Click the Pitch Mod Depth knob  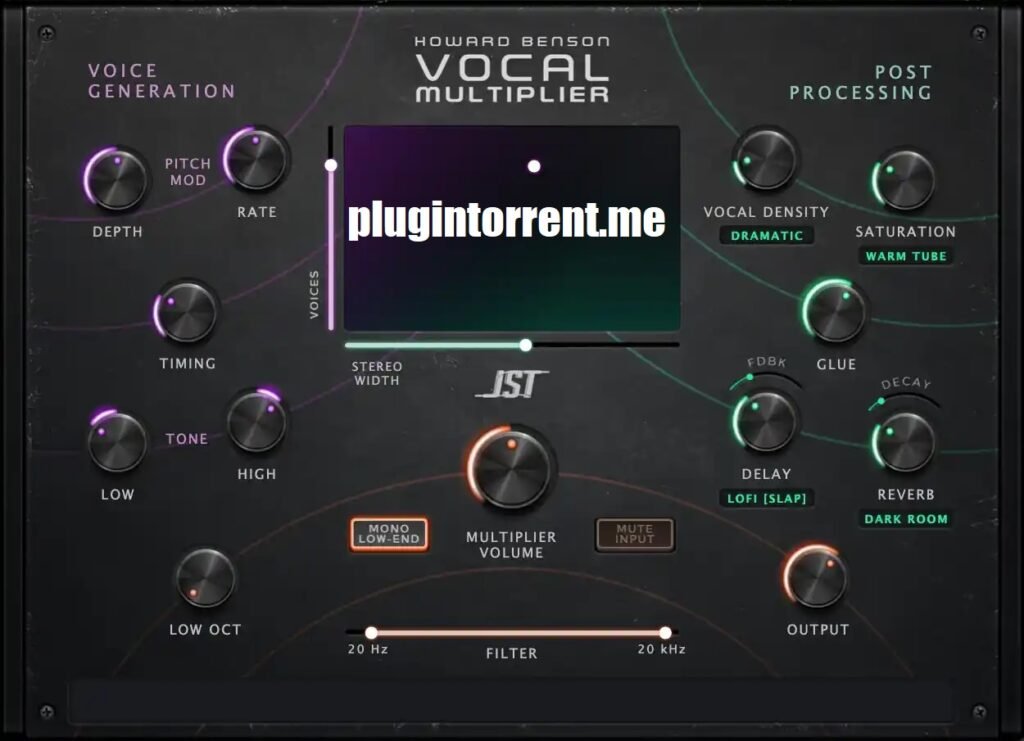pos(117,178)
